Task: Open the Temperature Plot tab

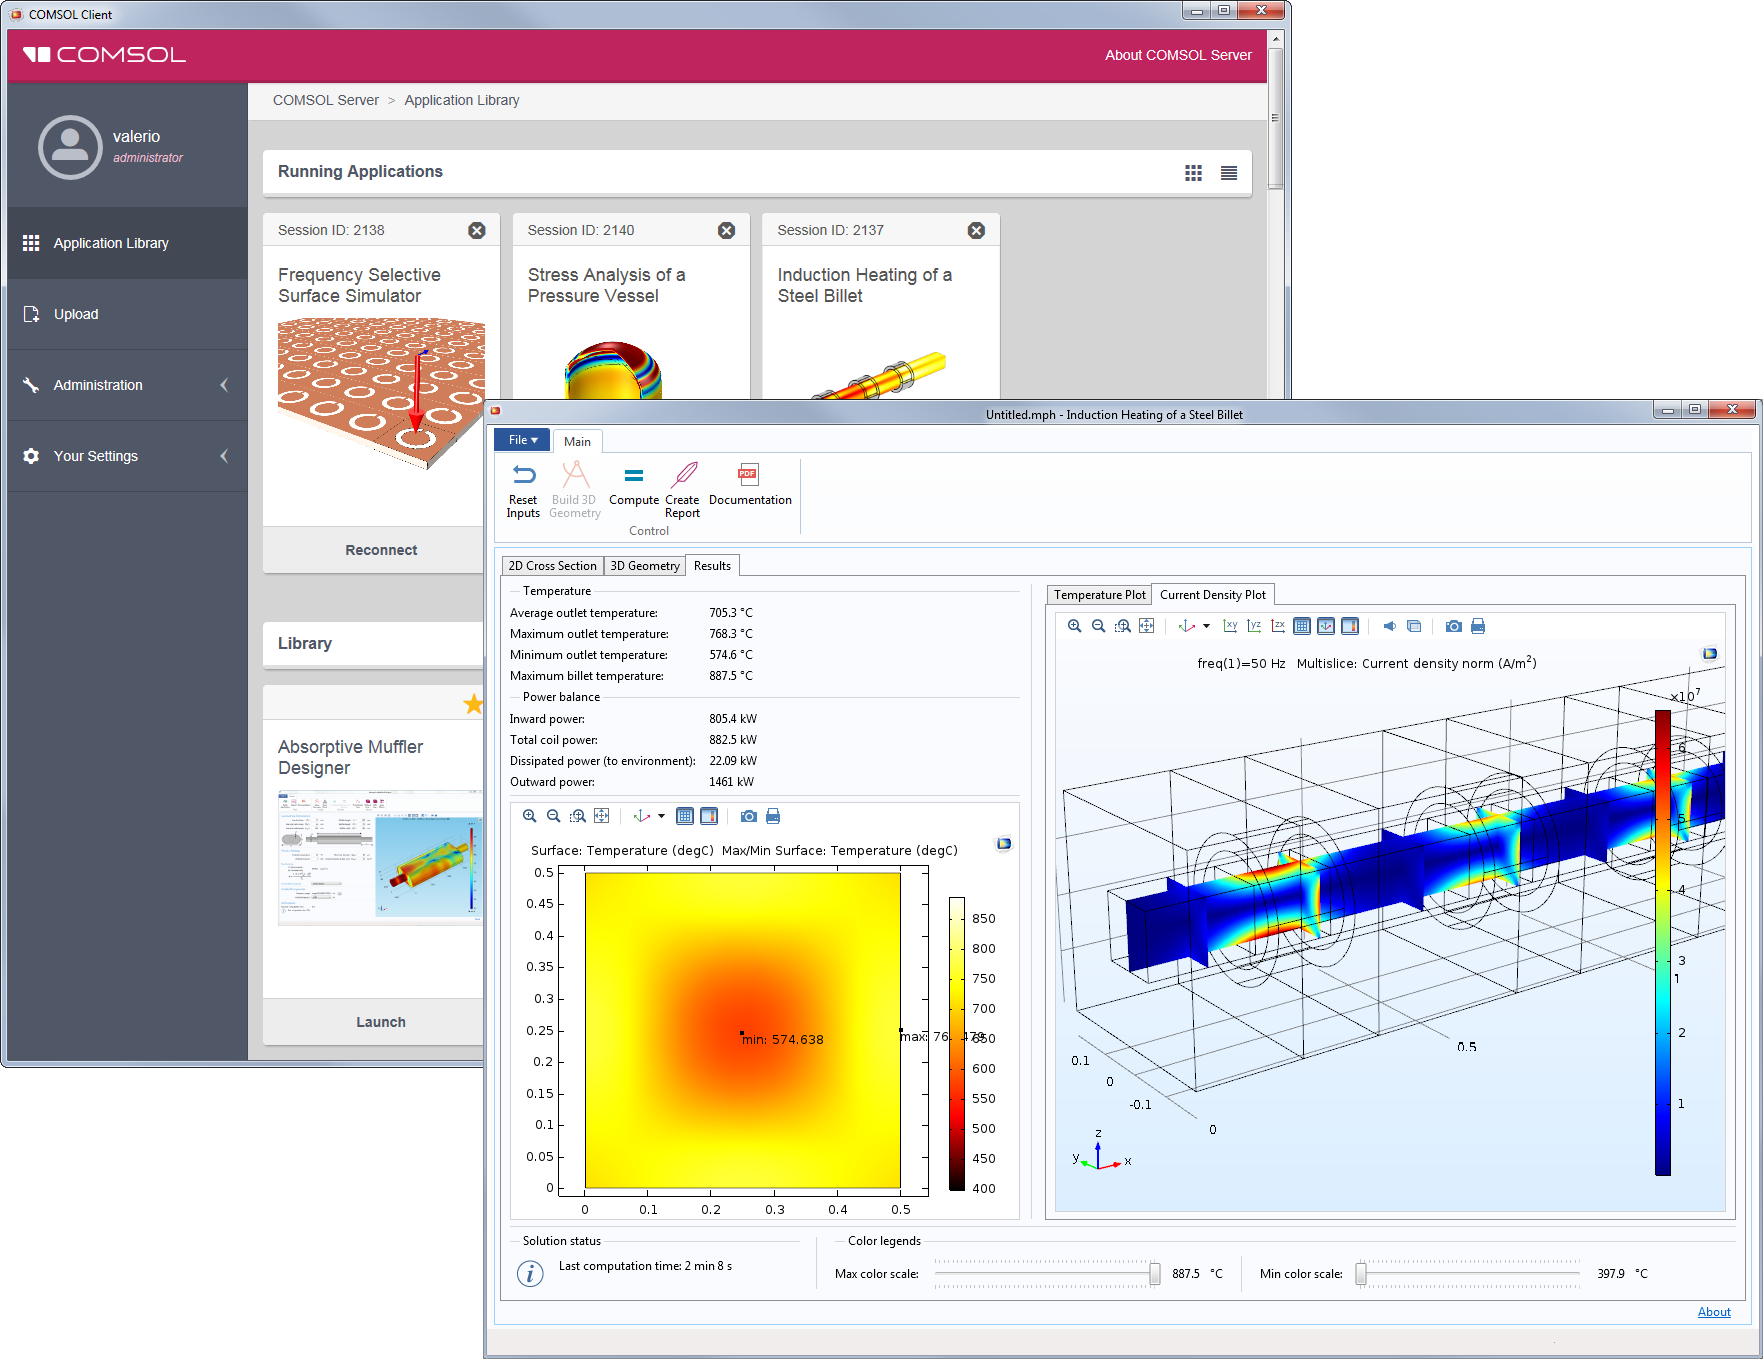Action: (1099, 595)
